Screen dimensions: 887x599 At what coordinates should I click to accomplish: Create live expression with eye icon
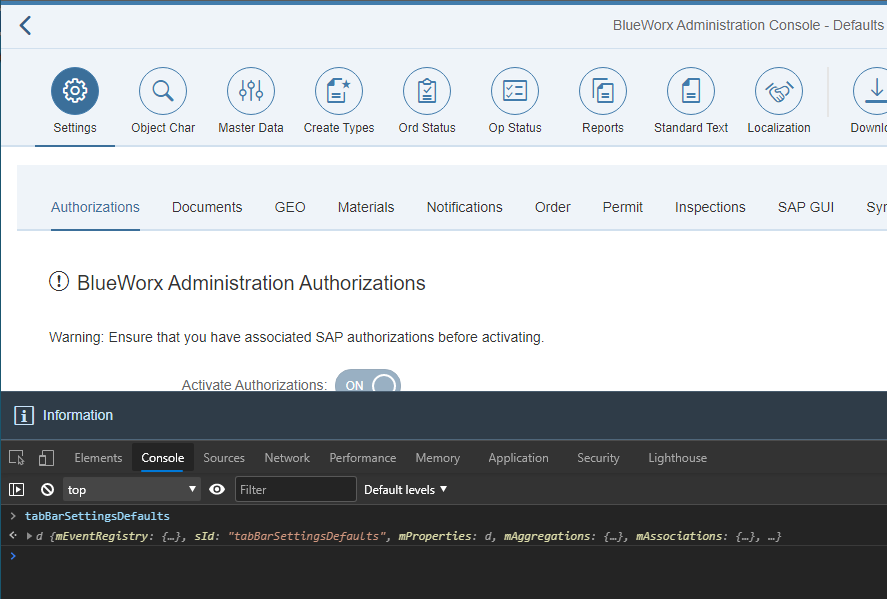tap(217, 489)
